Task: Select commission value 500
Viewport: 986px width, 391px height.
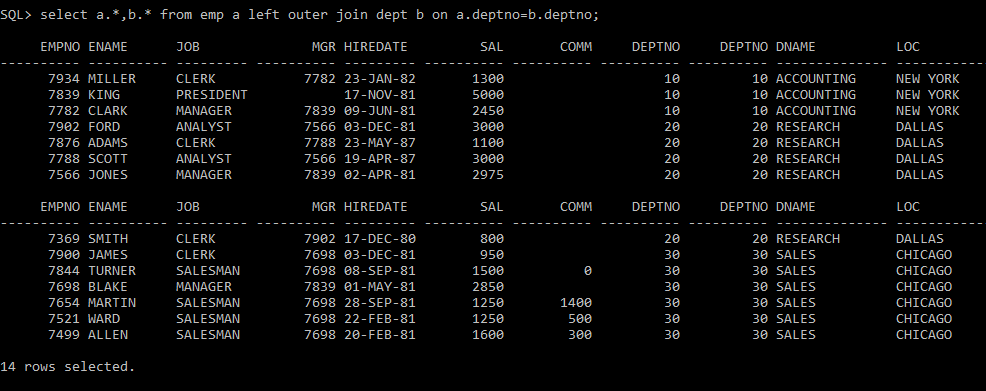Action: click(580, 319)
